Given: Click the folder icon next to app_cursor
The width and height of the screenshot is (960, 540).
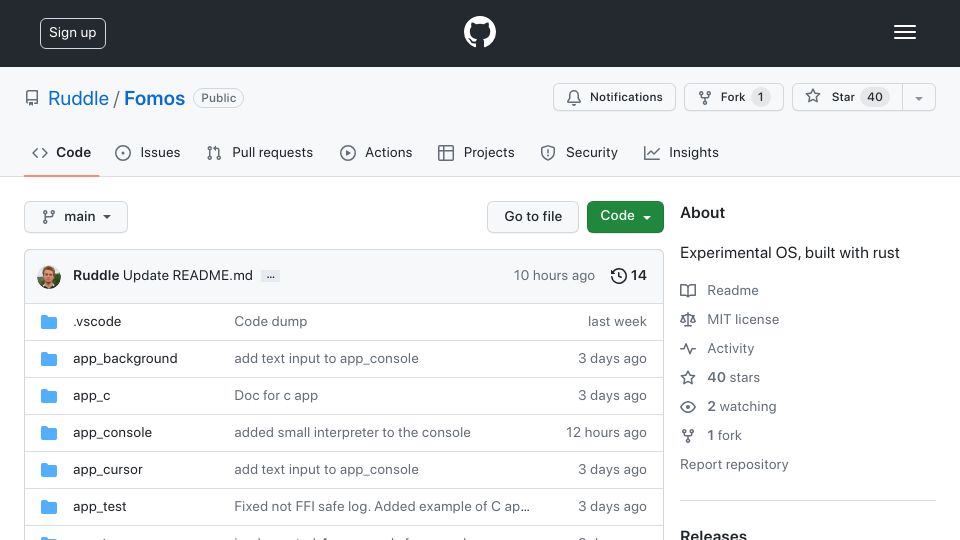Looking at the screenshot, I should click(49, 470).
